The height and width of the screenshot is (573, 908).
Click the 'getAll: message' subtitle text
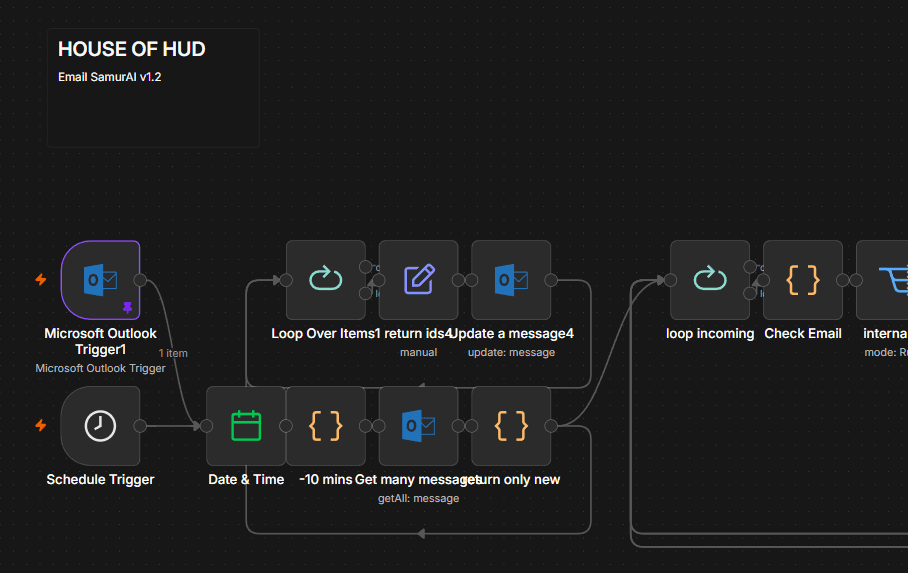418,498
